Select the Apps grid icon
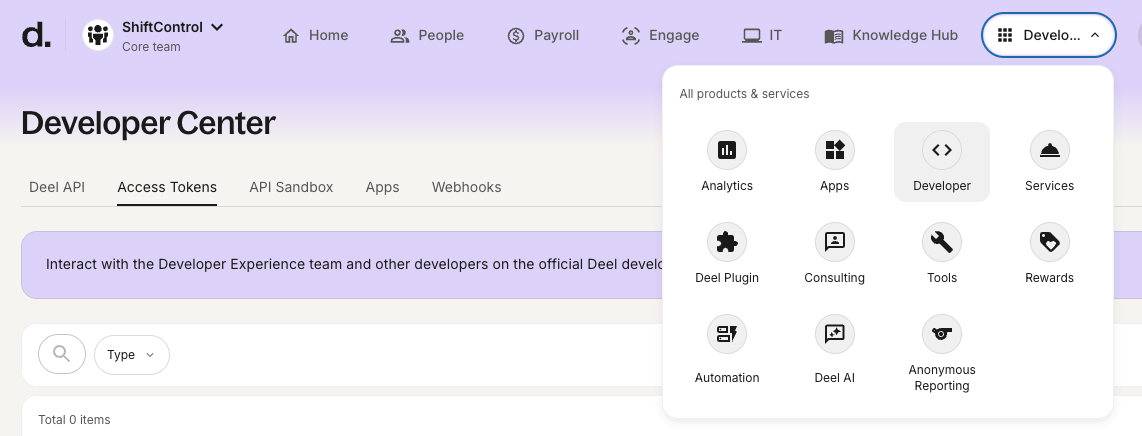Screen dimensions: 1142x436 [834, 151]
